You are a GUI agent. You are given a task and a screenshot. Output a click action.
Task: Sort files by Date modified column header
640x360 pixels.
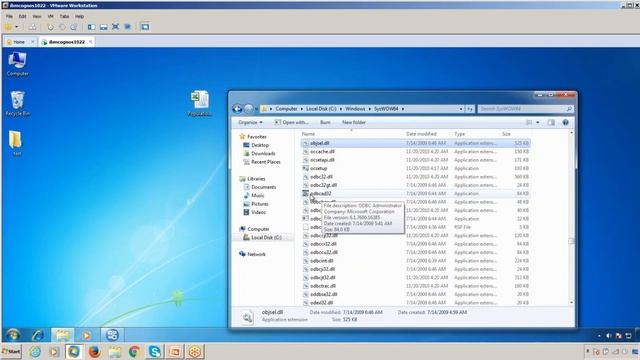(421, 134)
